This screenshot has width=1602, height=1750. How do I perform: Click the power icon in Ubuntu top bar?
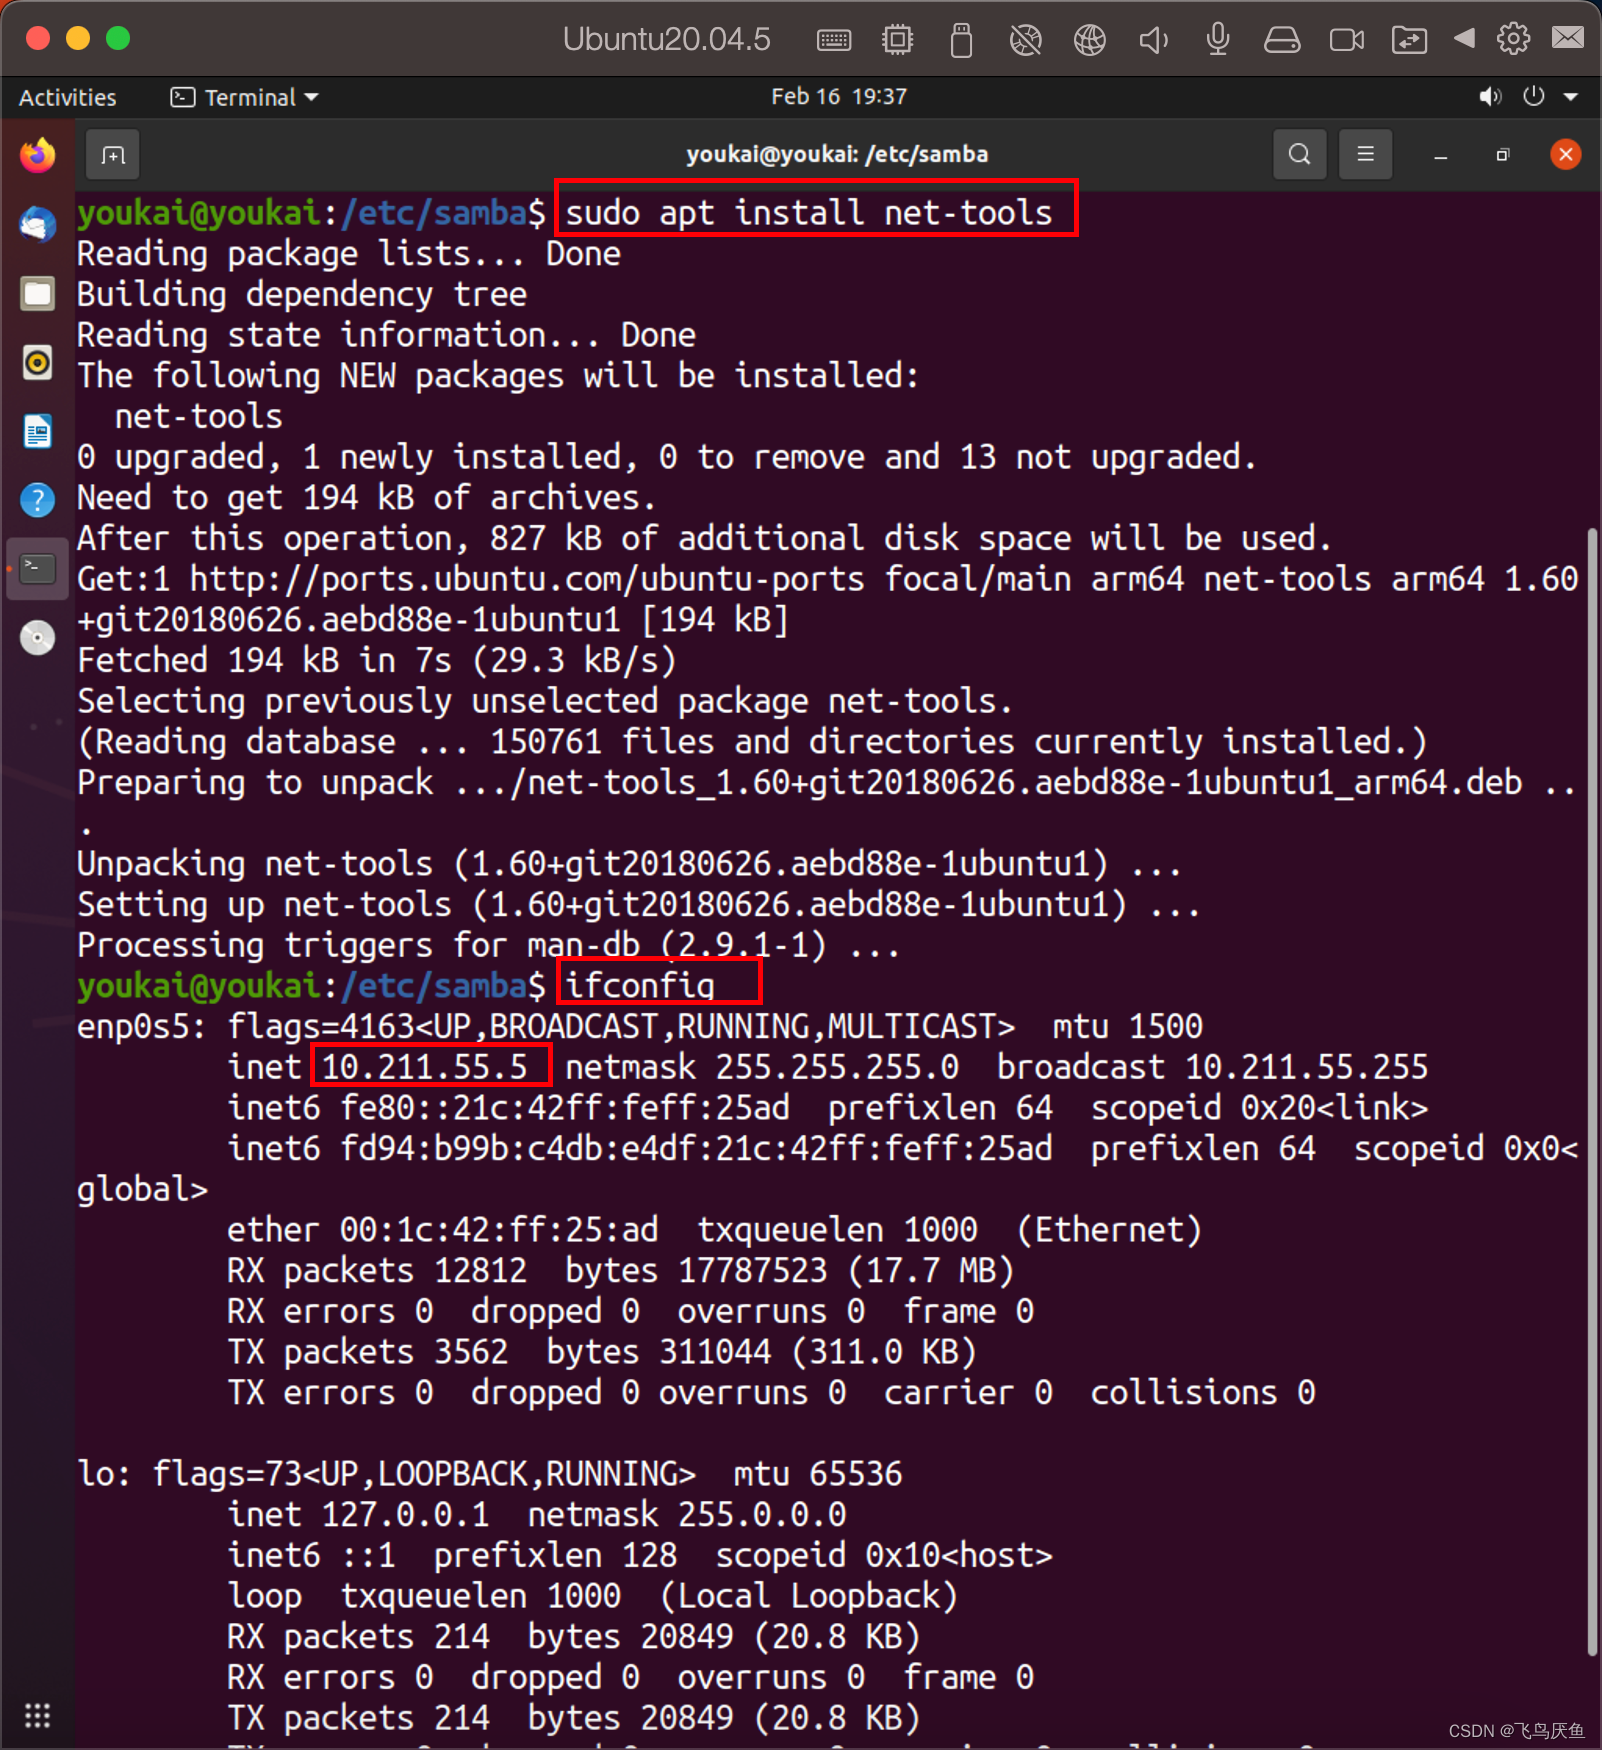[x=1533, y=96]
